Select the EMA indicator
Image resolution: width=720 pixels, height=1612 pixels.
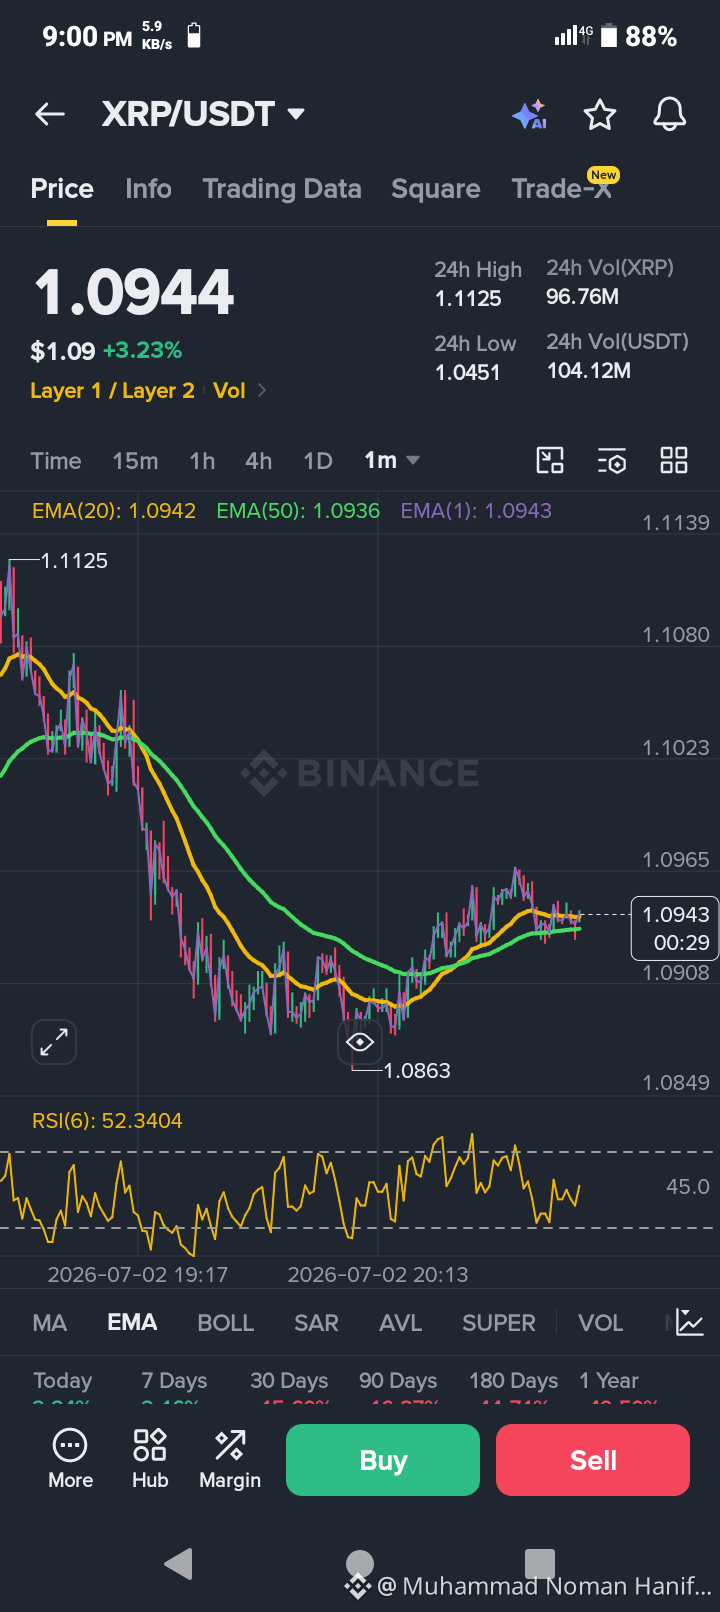(x=132, y=1323)
